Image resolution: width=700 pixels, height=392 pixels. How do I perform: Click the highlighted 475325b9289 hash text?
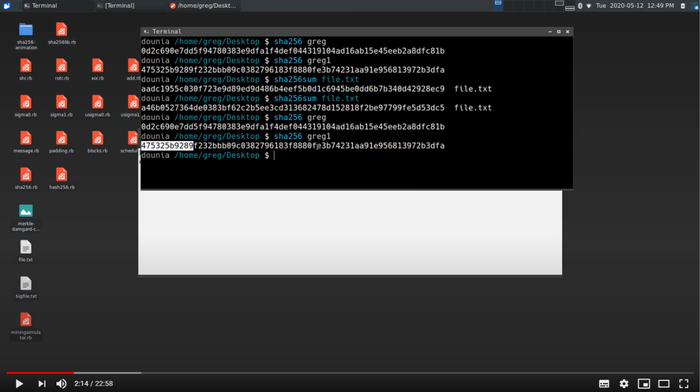pyautogui.click(x=167, y=146)
